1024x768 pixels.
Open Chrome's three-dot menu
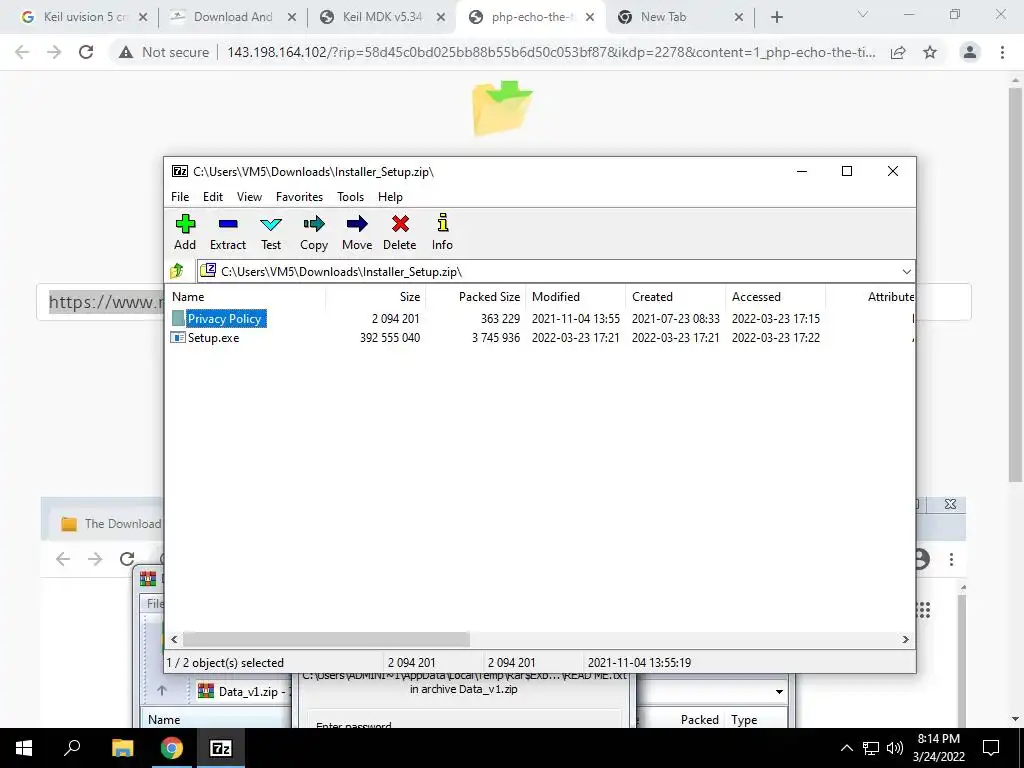1002,52
